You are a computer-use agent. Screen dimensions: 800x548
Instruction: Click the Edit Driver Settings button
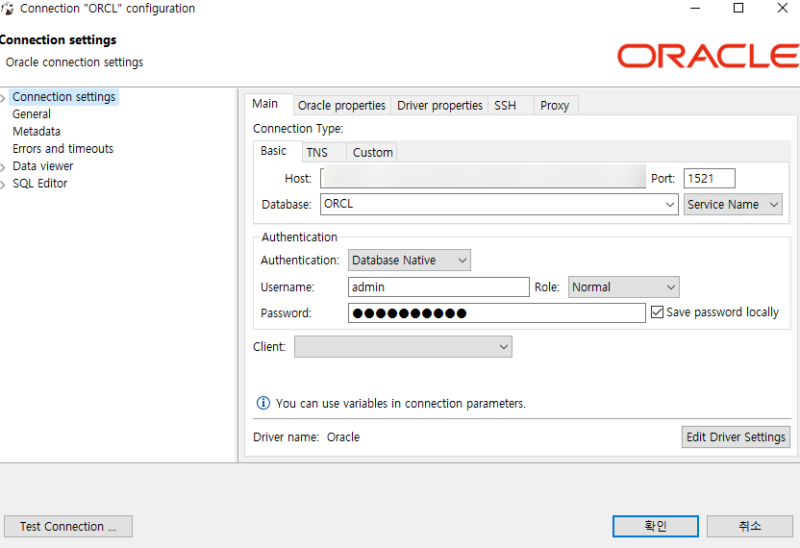[x=735, y=437]
